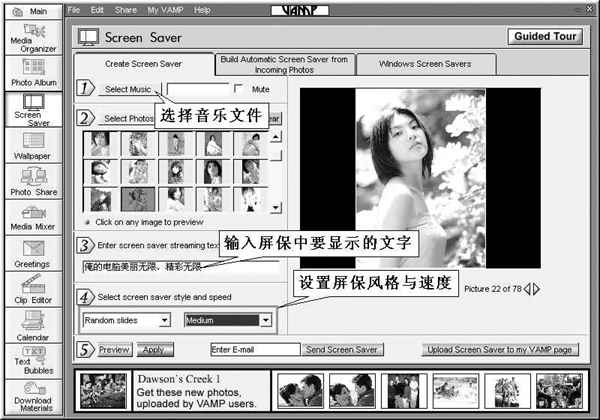Open Media Organizer from sidebar

point(33,38)
